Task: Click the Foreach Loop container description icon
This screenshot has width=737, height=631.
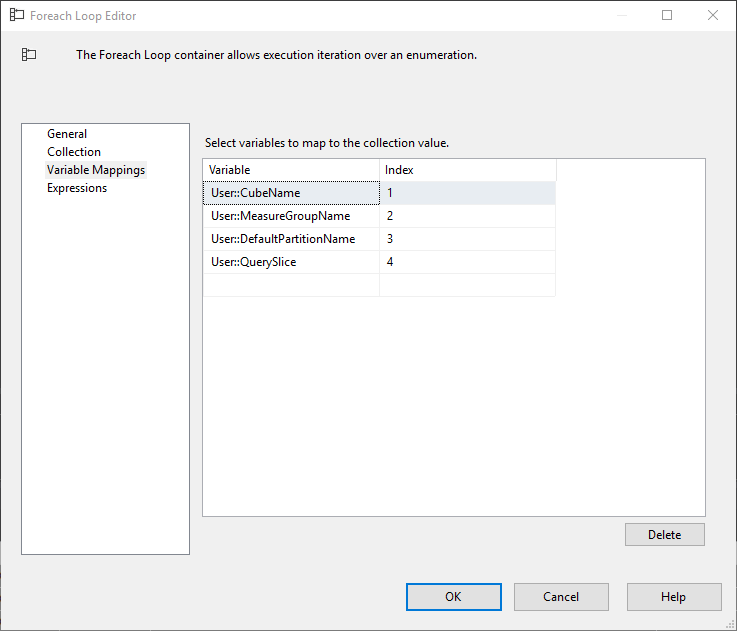Action: [29, 55]
